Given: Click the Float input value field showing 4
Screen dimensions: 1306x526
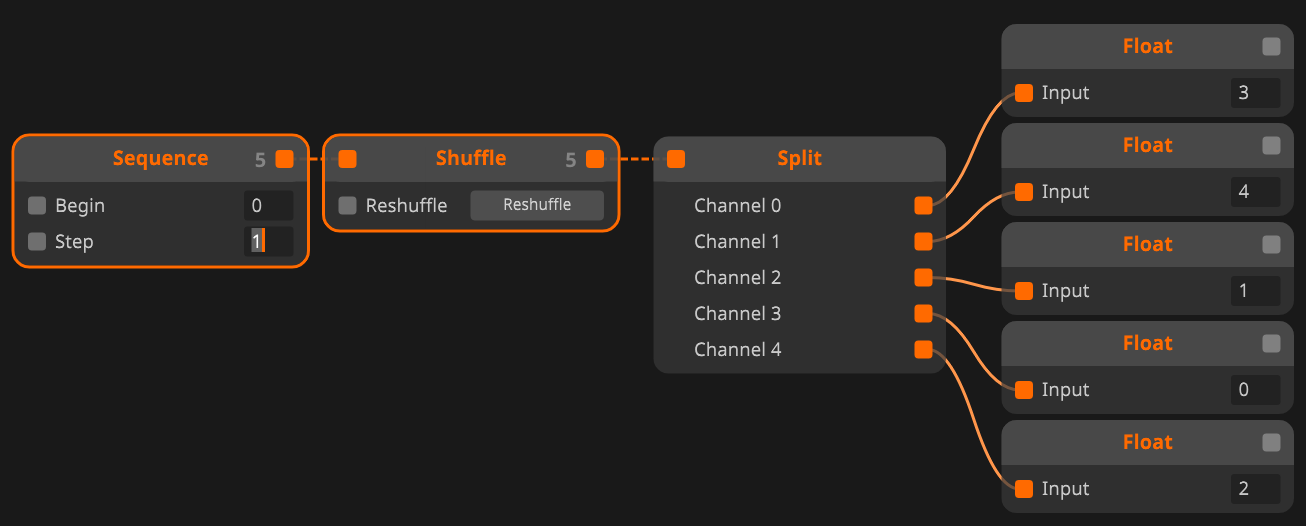Looking at the screenshot, I should coord(1256,191).
